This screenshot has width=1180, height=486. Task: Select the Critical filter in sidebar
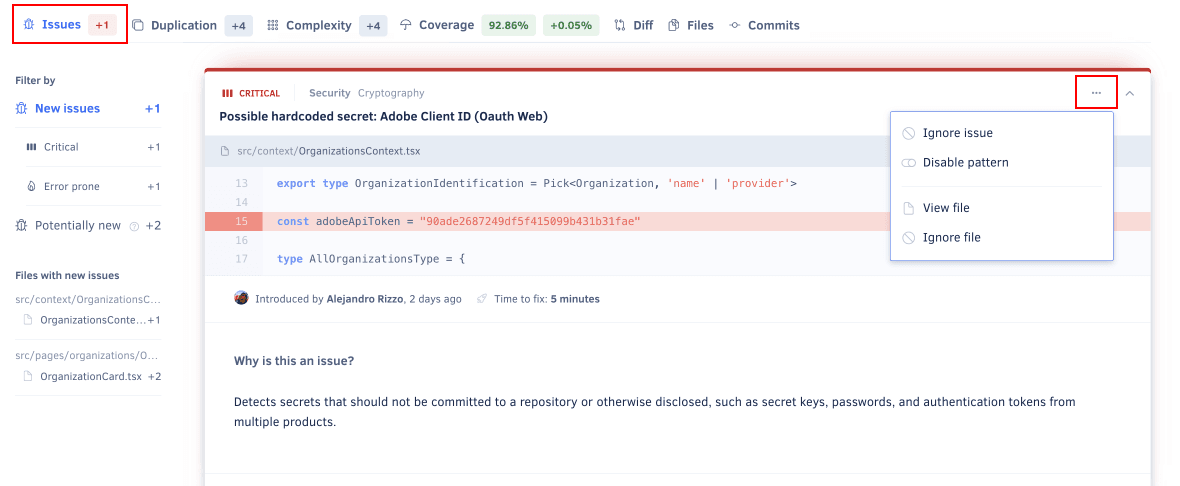coord(61,147)
